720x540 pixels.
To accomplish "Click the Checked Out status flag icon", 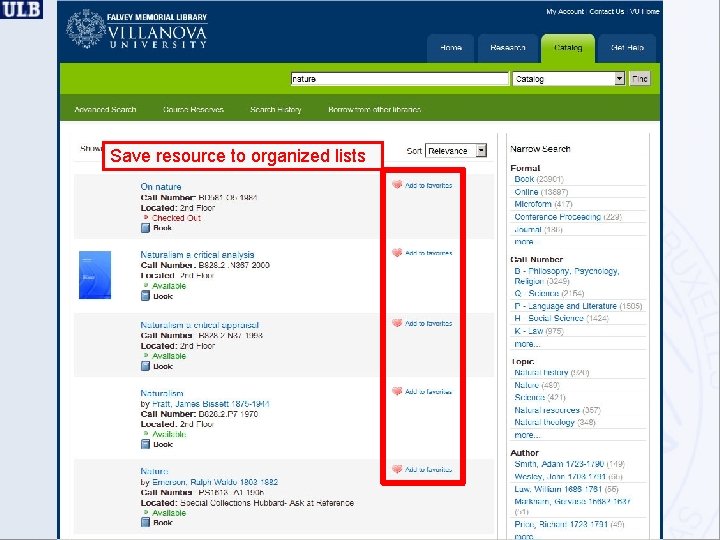I will pos(146,218).
